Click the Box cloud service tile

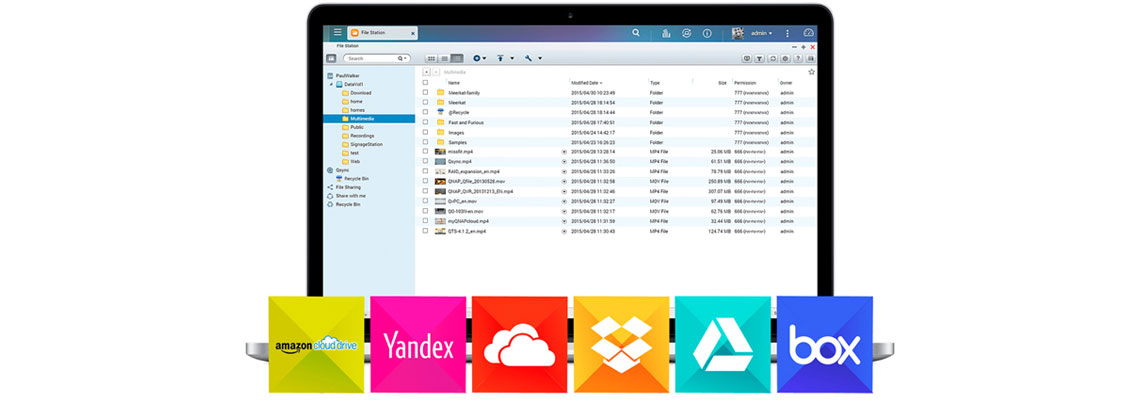click(824, 345)
